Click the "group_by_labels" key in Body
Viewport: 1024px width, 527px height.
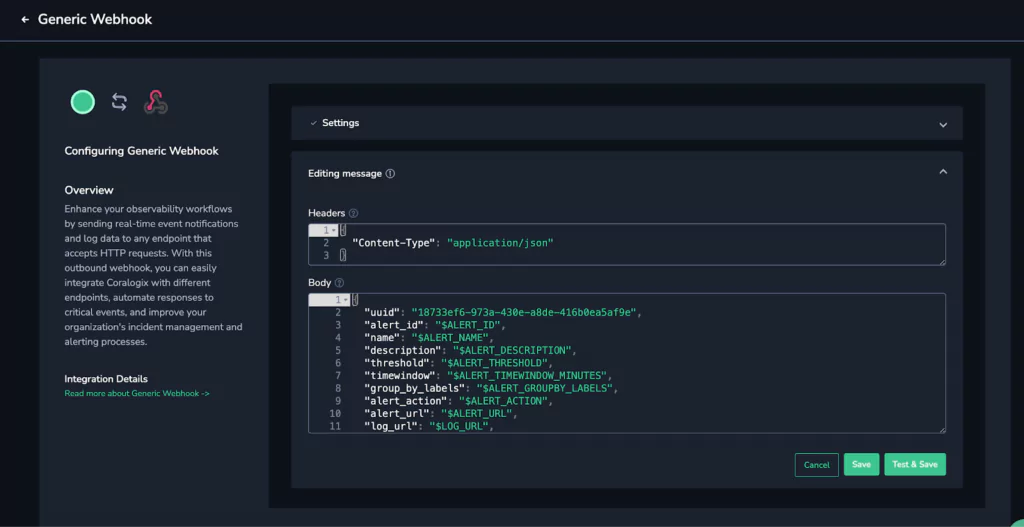click(x=417, y=389)
